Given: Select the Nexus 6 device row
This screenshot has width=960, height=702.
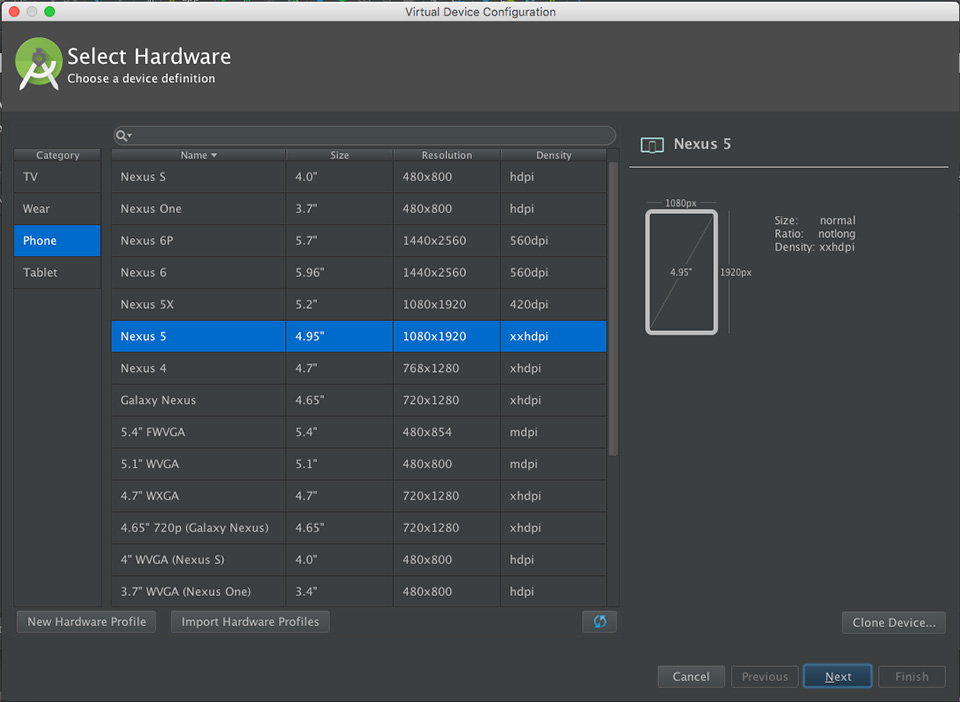Looking at the screenshot, I should coord(359,272).
